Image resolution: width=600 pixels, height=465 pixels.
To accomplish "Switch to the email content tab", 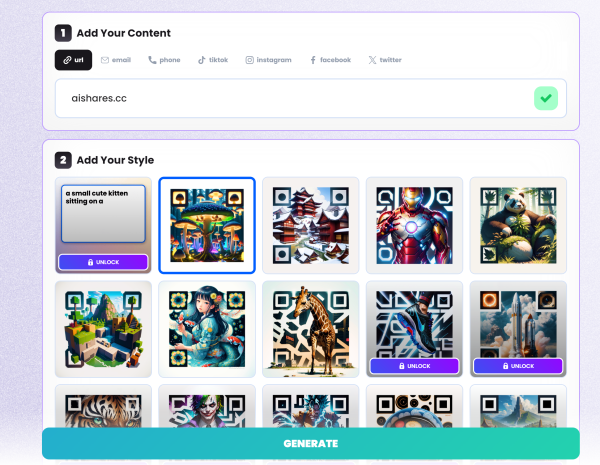I will point(116,60).
